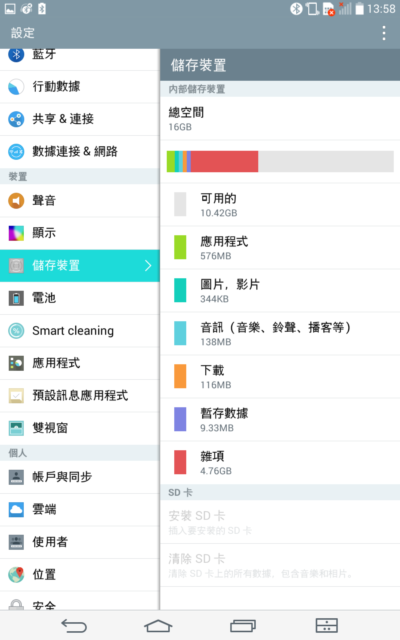
Task: Go to the home screen button
Action: (158, 625)
